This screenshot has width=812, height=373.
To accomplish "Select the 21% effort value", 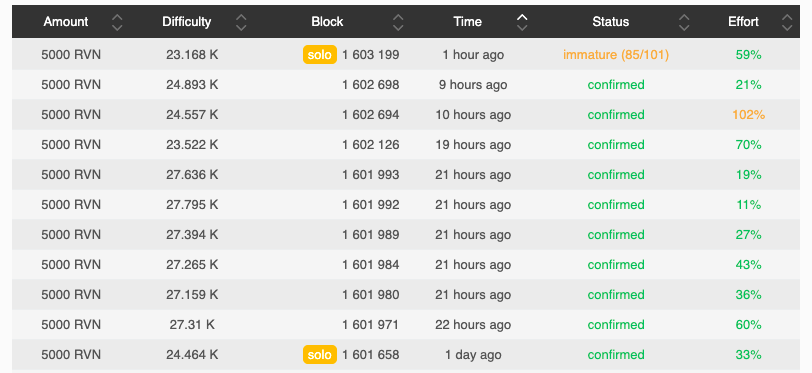I will tap(748, 84).
